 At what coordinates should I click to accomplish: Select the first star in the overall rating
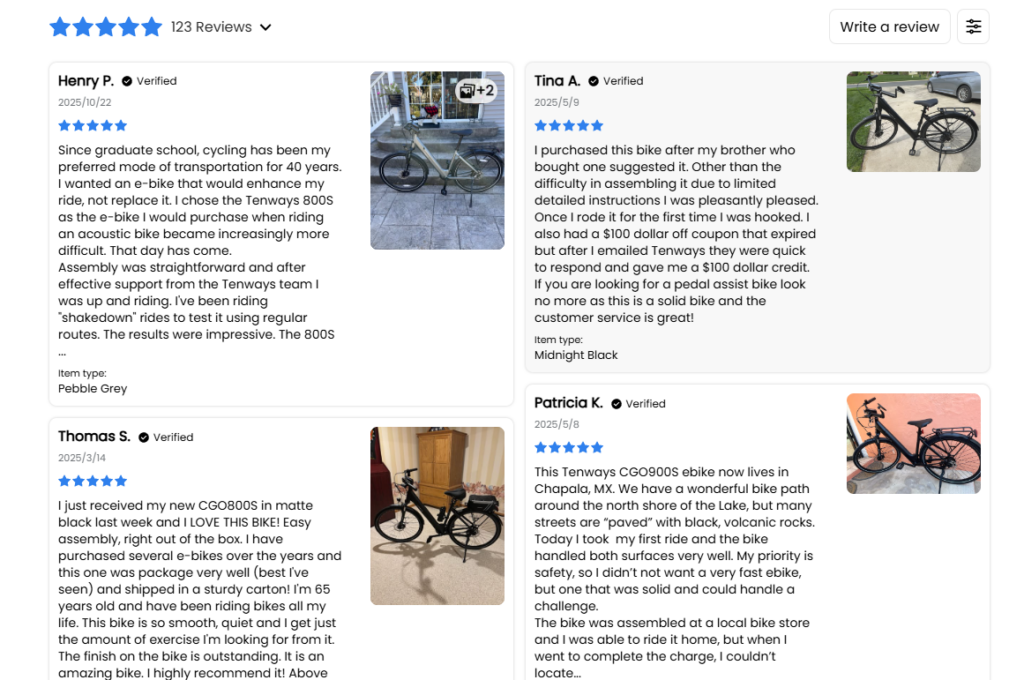[x=60, y=26]
